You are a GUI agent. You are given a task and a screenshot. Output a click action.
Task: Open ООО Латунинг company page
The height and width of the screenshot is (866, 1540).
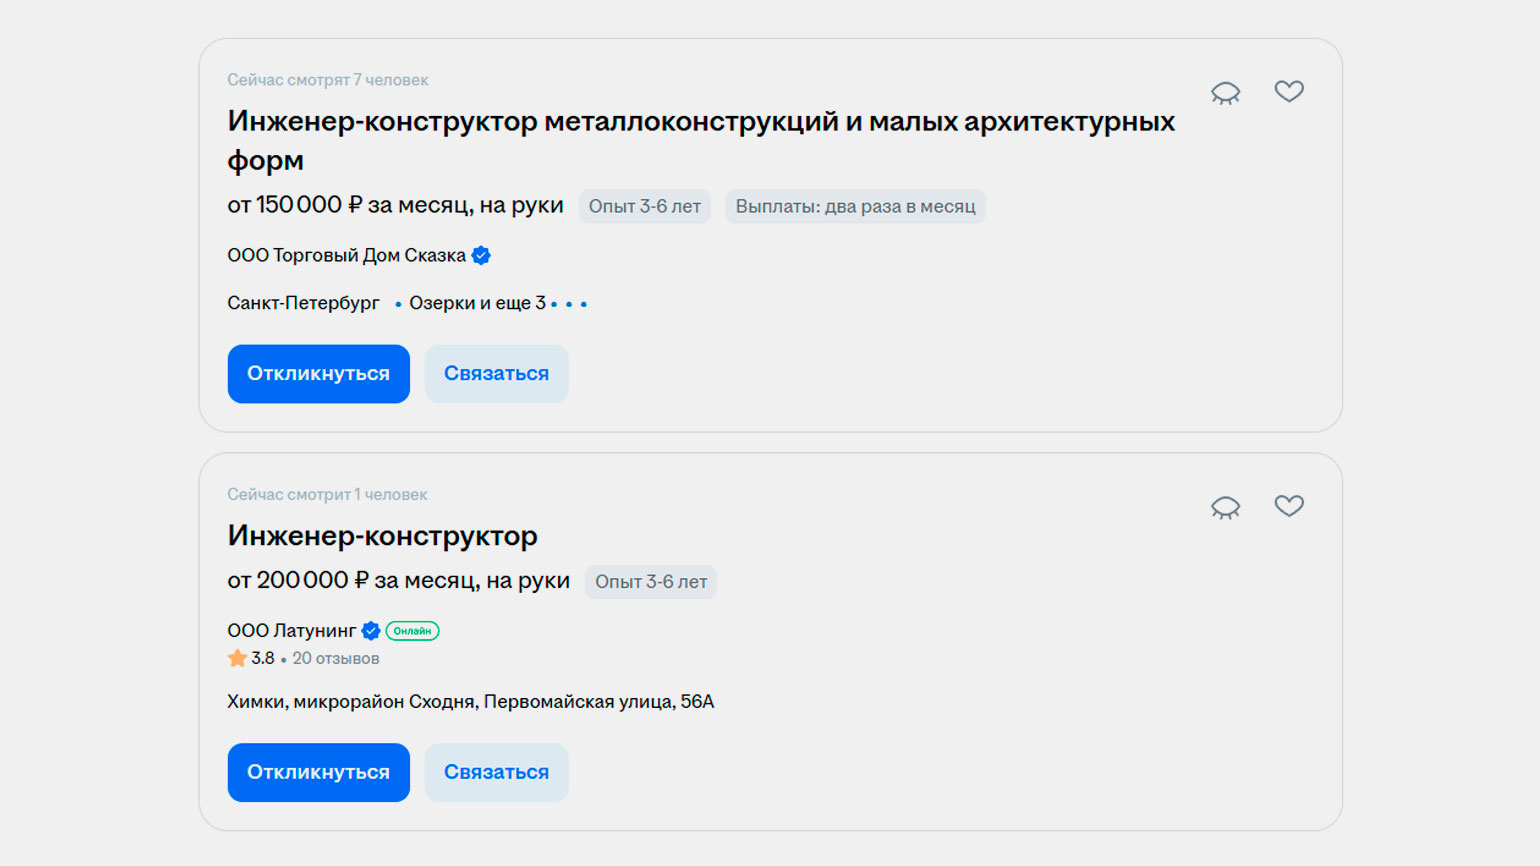[x=291, y=631]
